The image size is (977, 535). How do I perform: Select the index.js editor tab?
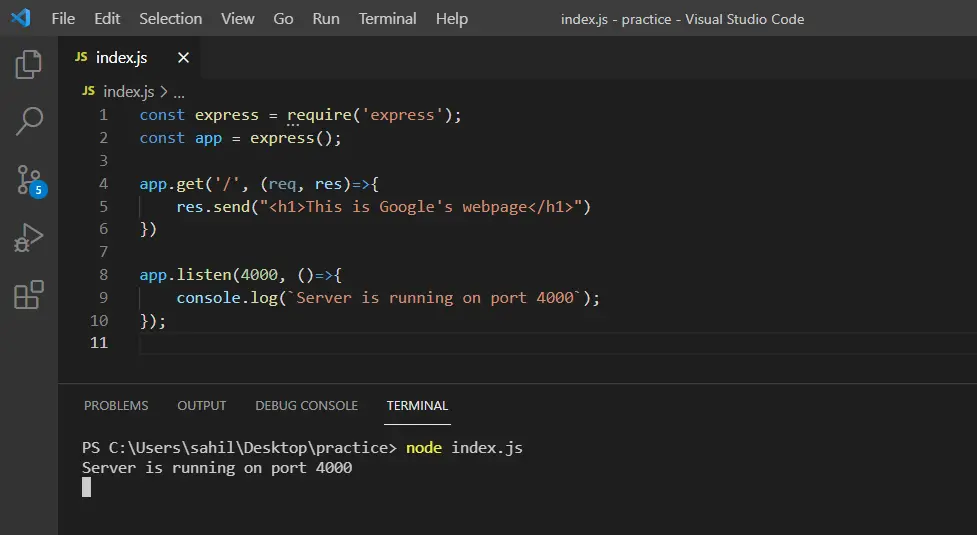[130, 57]
